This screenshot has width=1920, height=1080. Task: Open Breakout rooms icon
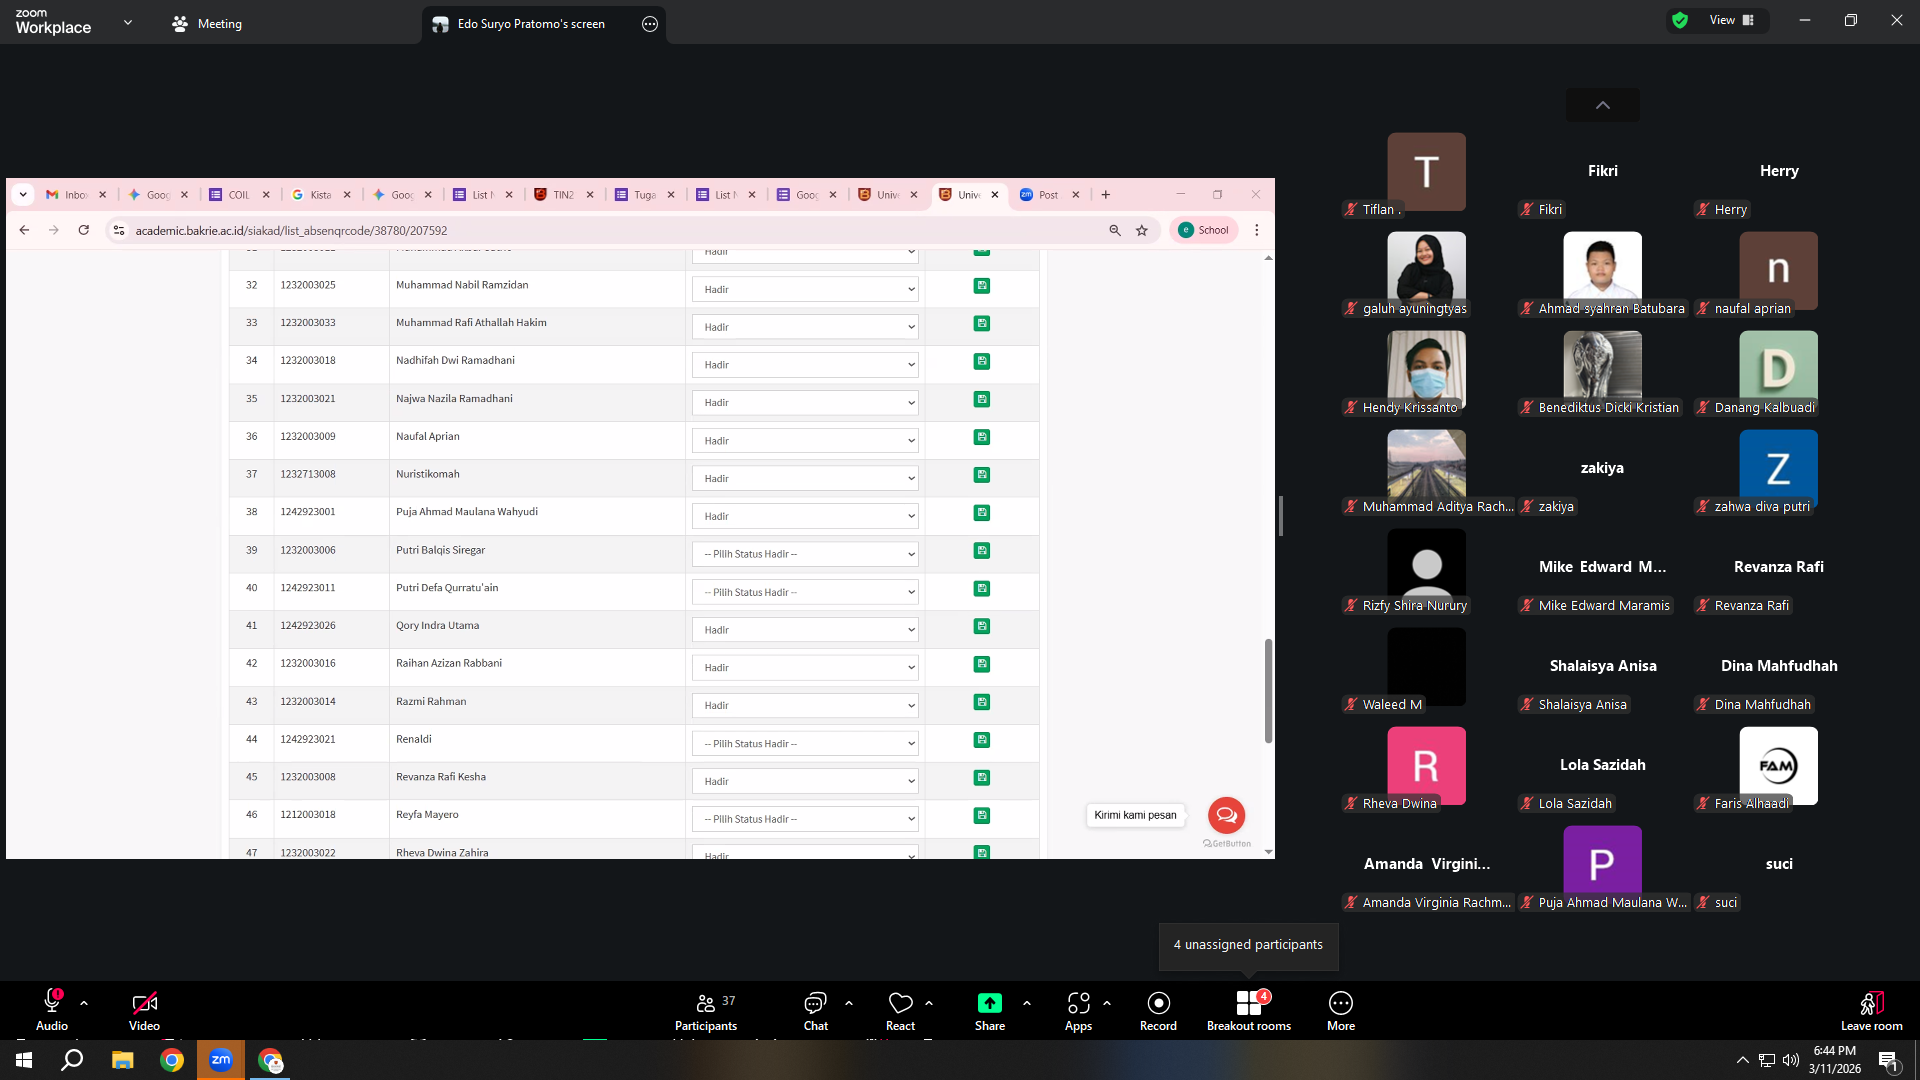coord(1248,1003)
